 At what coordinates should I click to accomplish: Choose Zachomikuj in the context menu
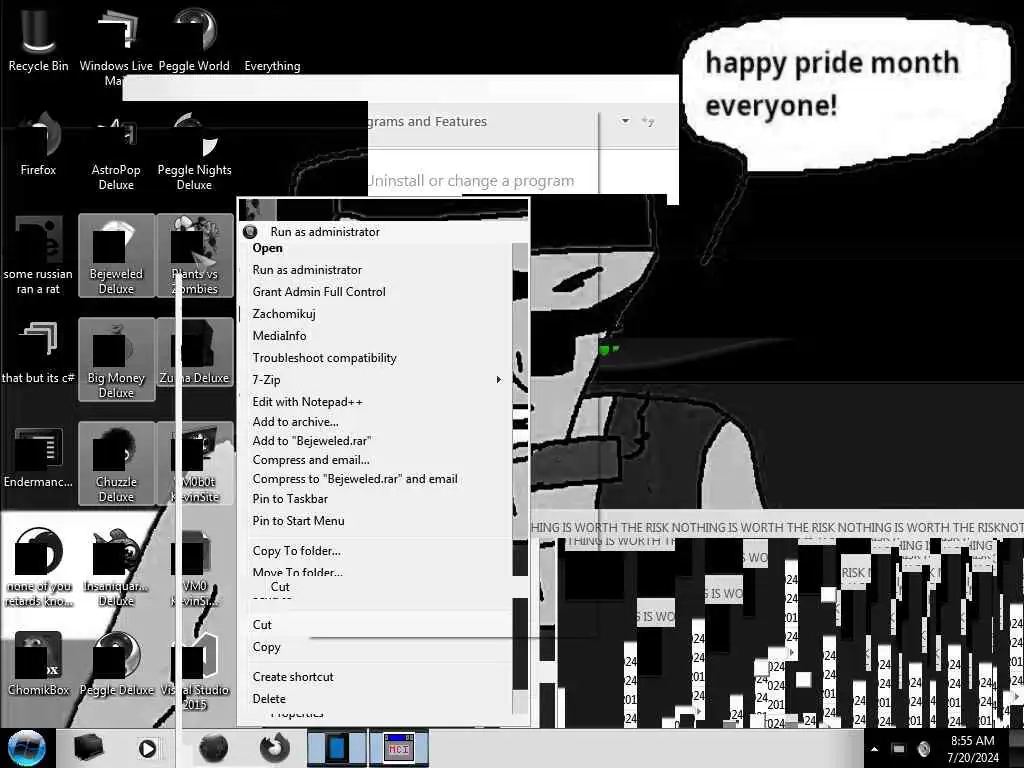tap(377, 314)
